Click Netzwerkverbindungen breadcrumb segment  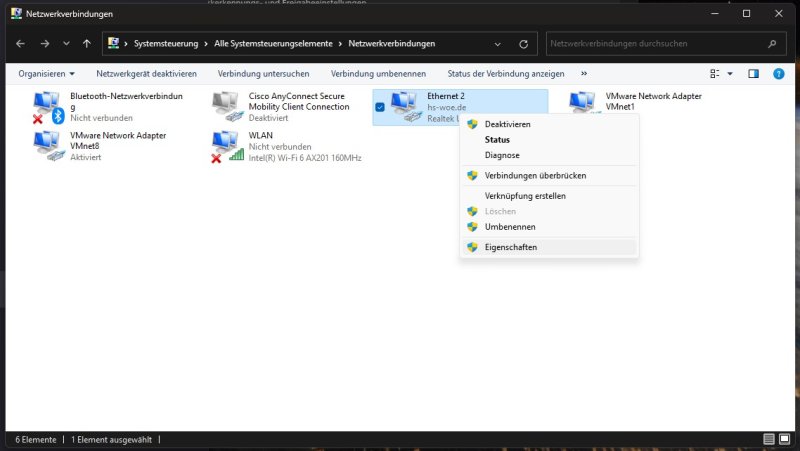coord(392,44)
